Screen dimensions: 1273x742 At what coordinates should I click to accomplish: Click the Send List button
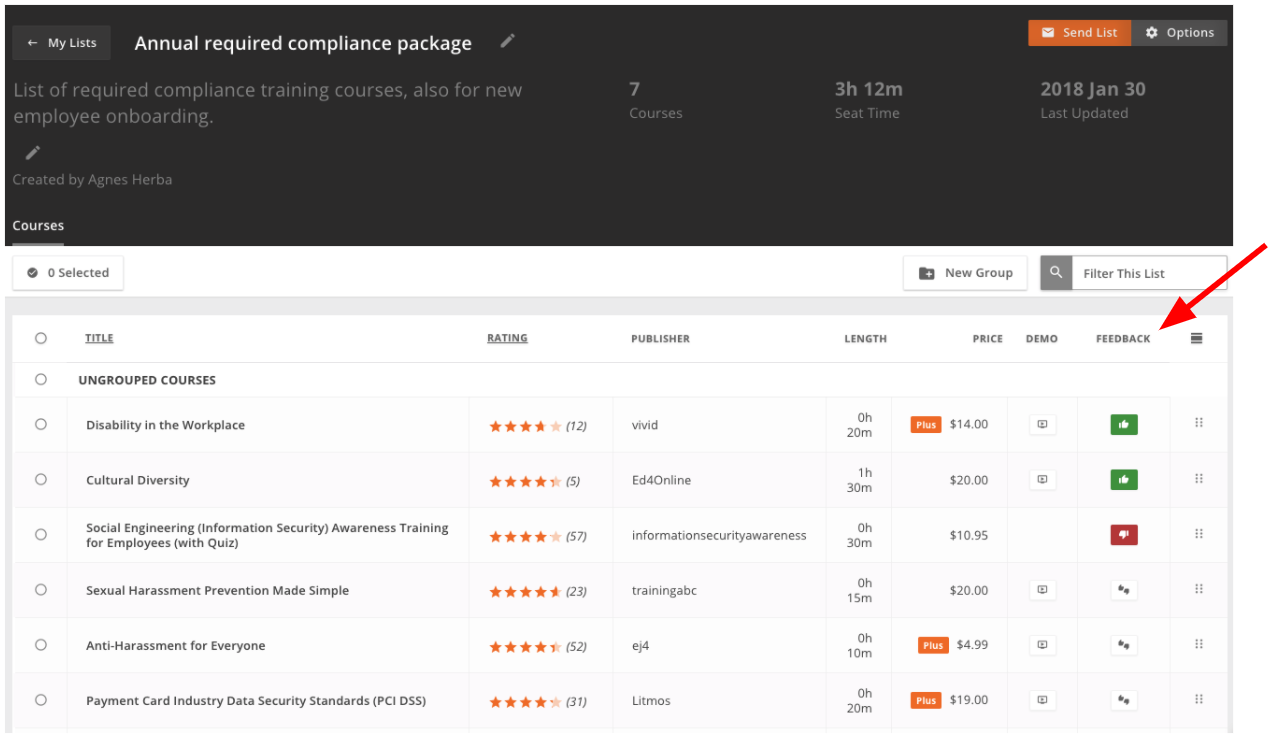pyautogui.click(x=1079, y=33)
